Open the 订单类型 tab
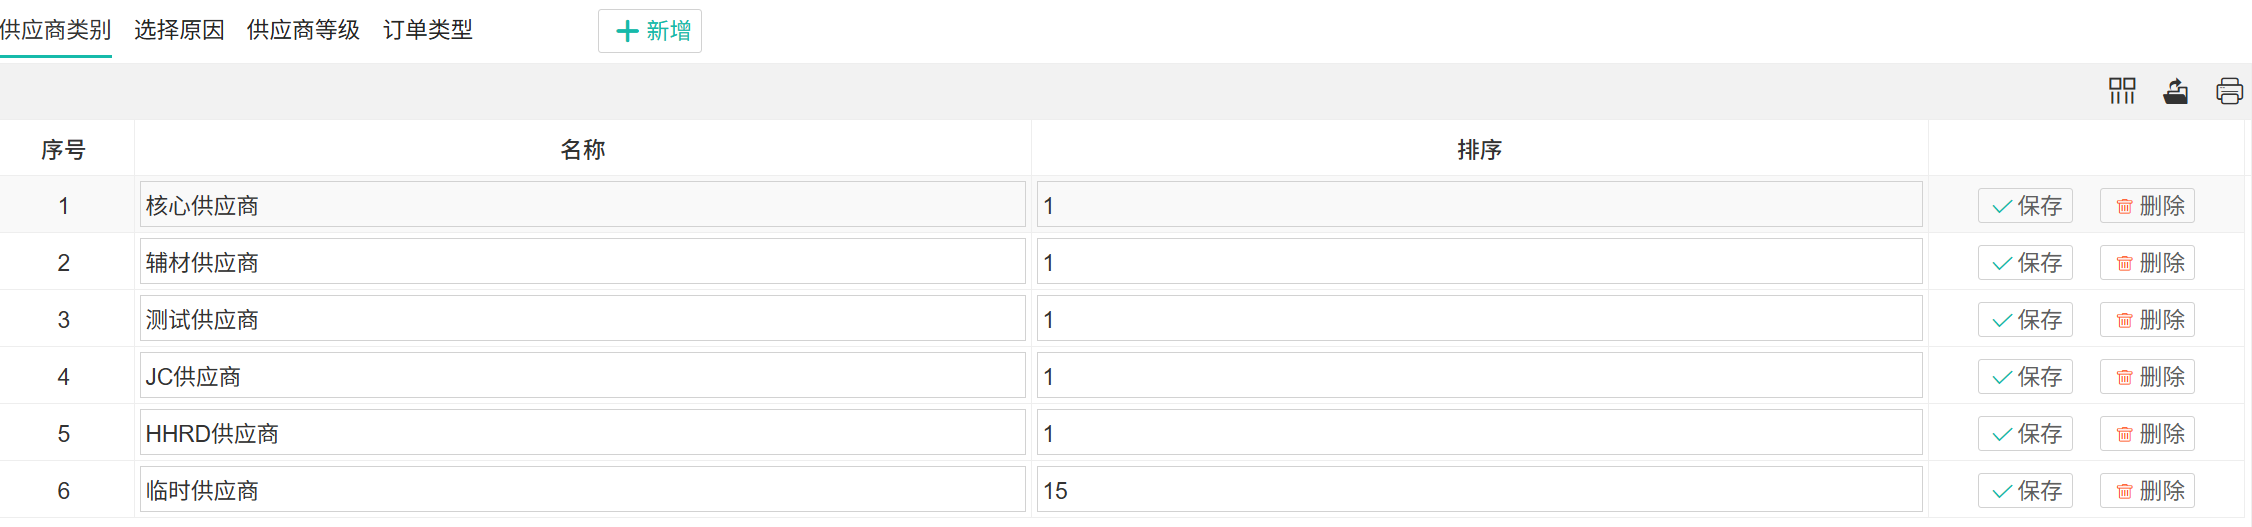Image resolution: width=2252 pixels, height=527 pixels. point(428,30)
